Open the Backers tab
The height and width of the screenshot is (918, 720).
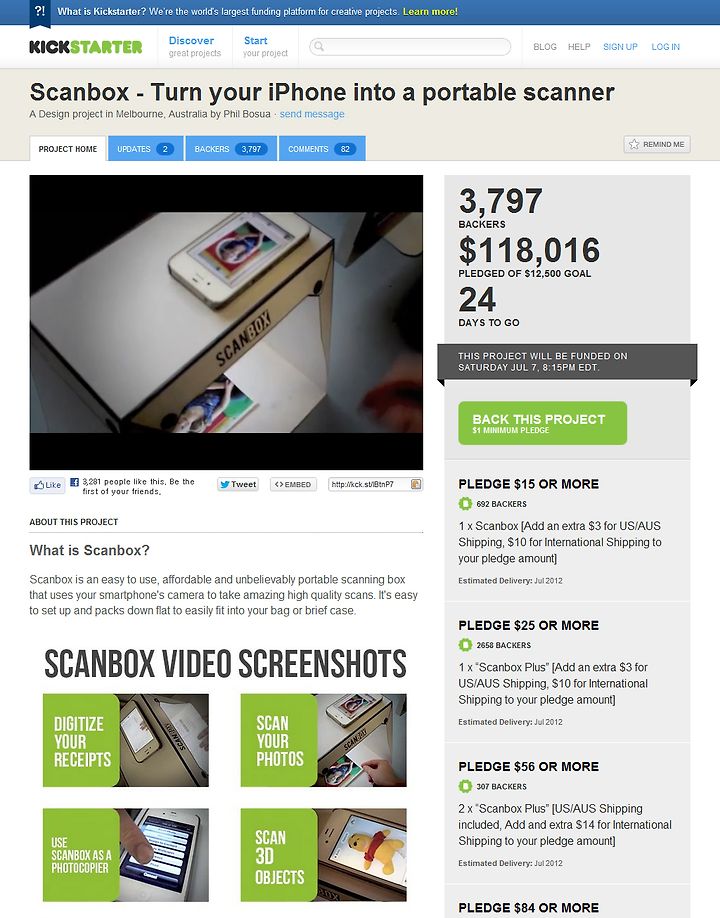[231, 149]
